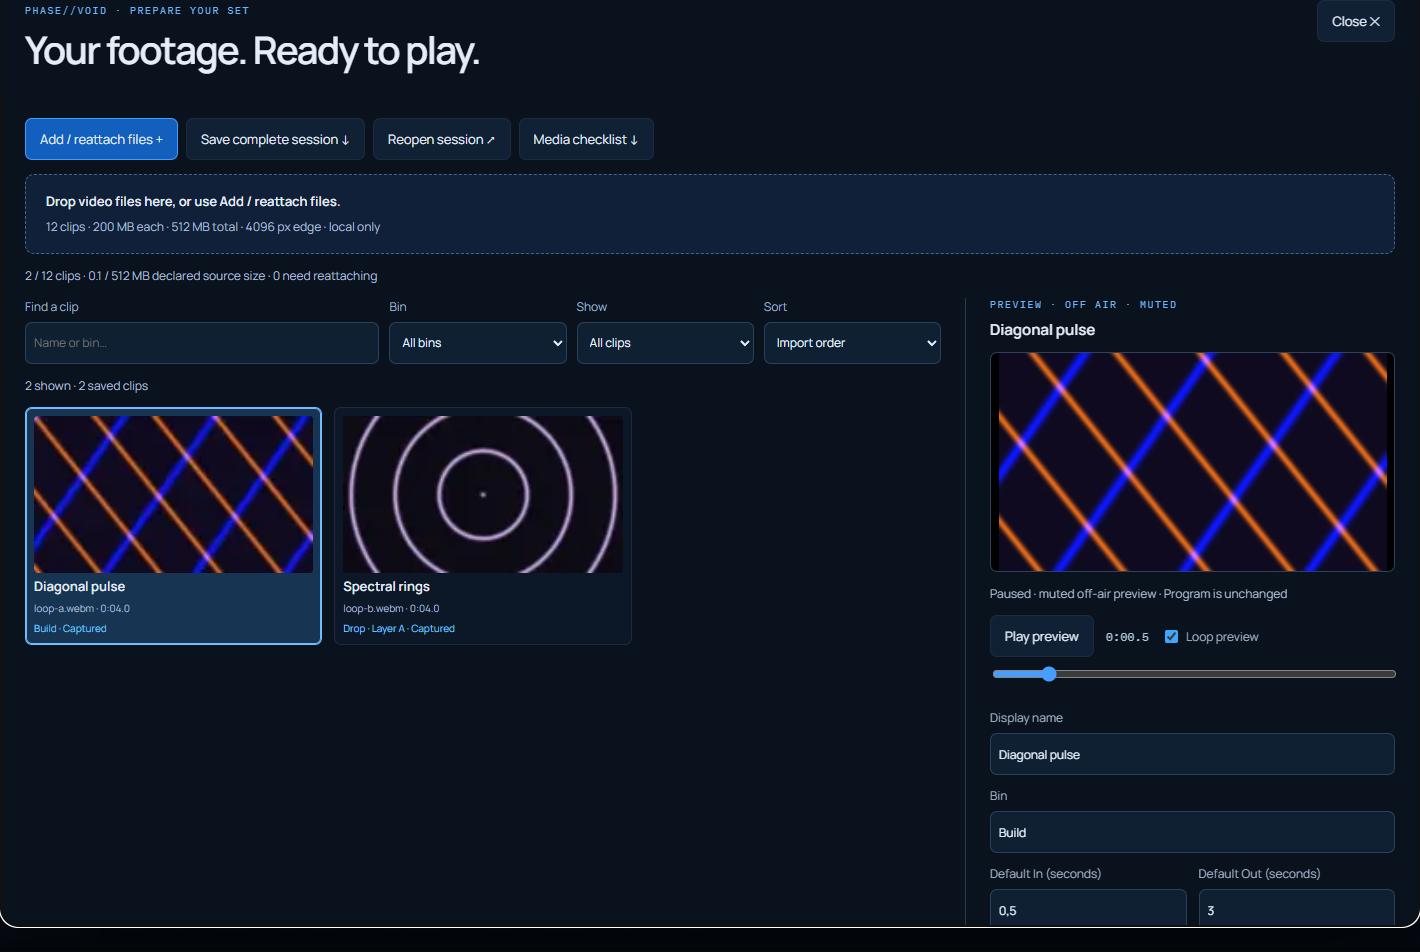The height and width of the screenshot is (952, 1420).
Task: Click the preview scrub slider
Action: pyautogui.click(x=1194, y=674)
